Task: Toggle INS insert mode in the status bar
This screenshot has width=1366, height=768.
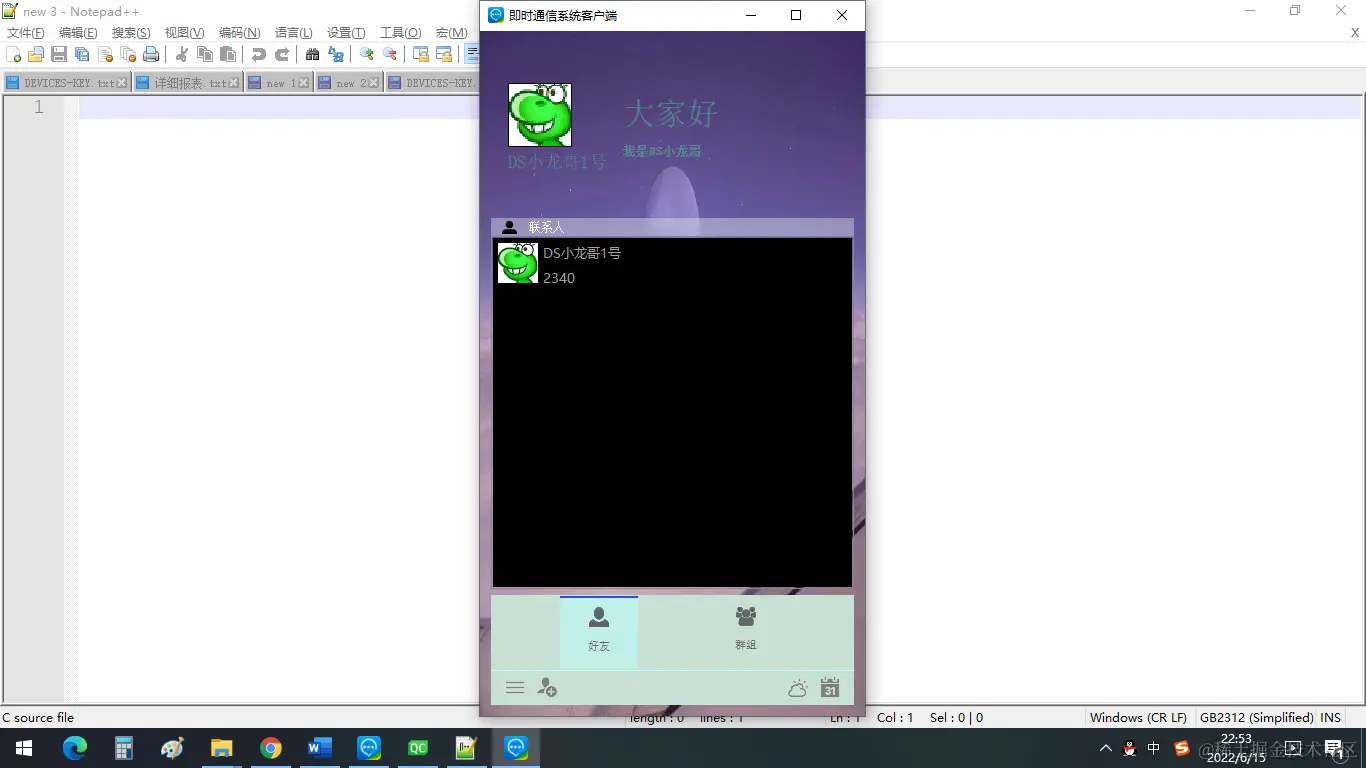Action: click(x=1330, y=717)
